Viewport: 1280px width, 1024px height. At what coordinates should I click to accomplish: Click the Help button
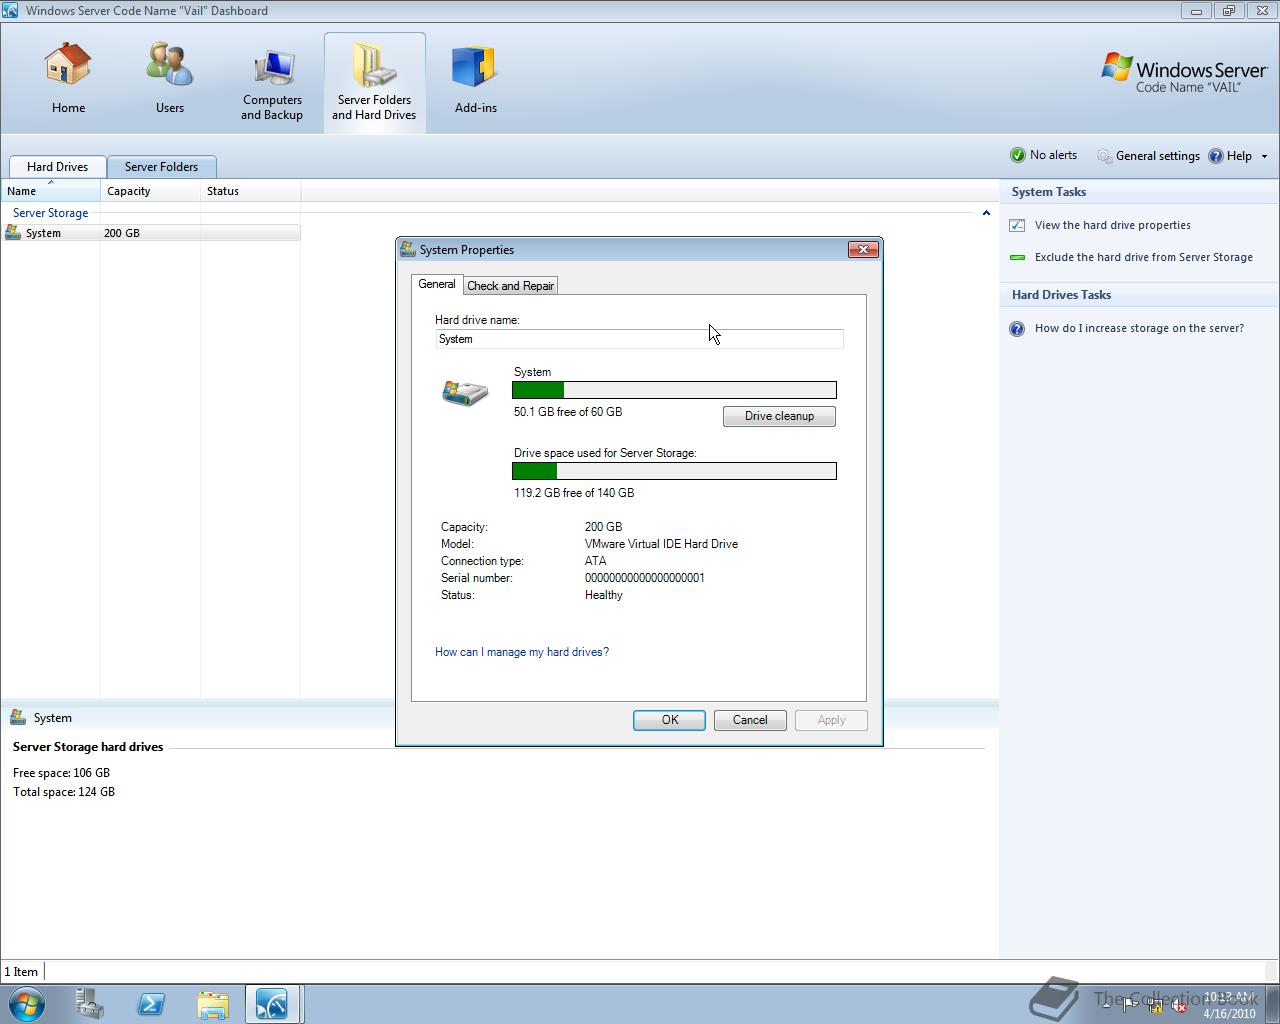[1231, 156]
